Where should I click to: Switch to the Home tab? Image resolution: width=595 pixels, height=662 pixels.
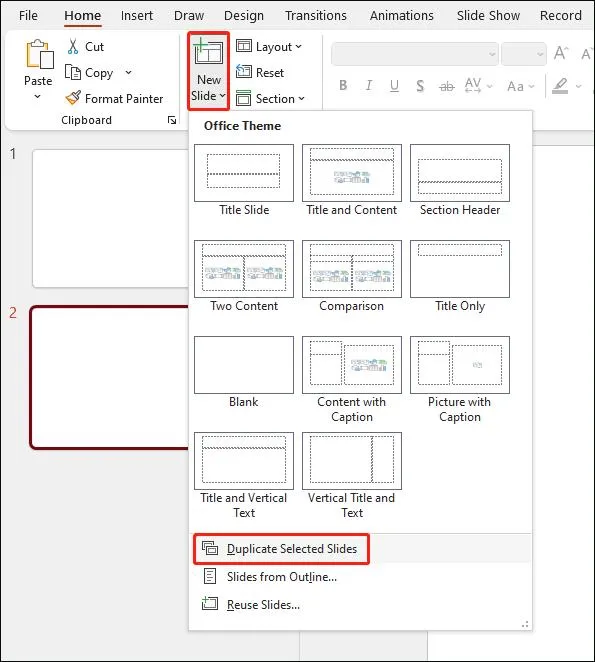click(x=82, y=16)
